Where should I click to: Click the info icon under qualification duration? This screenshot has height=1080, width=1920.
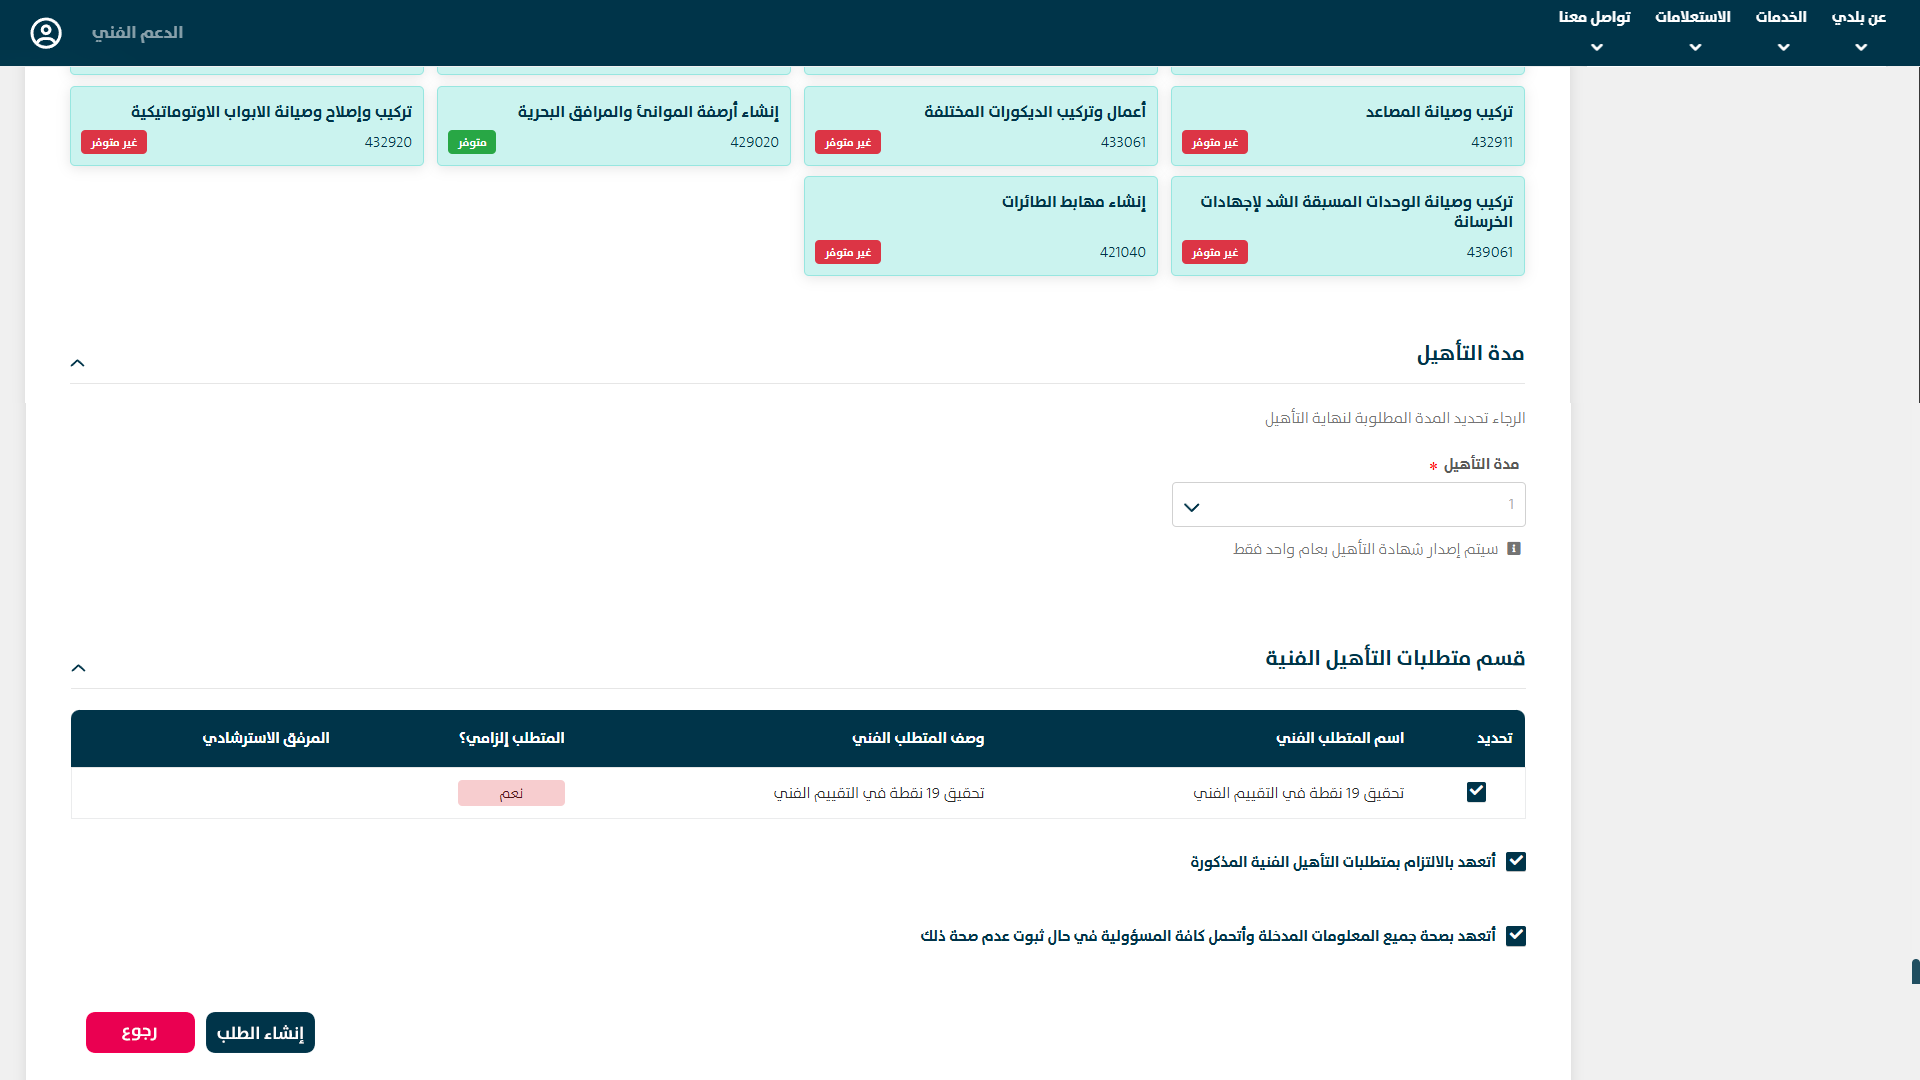1514,549
